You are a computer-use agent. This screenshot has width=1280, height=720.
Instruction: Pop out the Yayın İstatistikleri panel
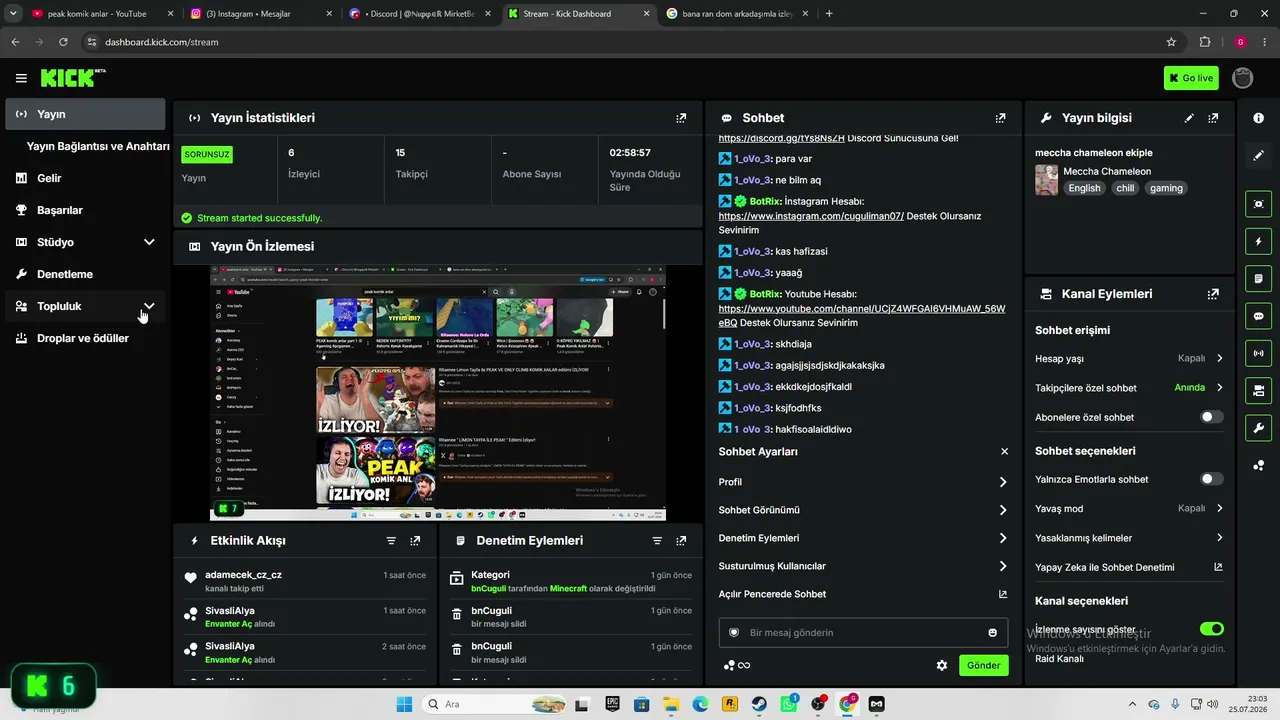(x=681, y=118)
